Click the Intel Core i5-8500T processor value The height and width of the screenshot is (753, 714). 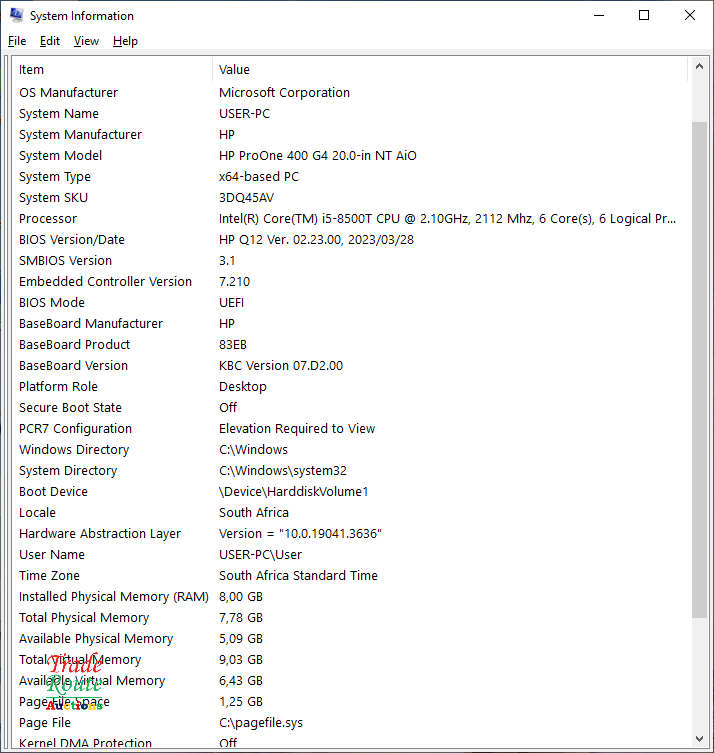coord(448,219)
